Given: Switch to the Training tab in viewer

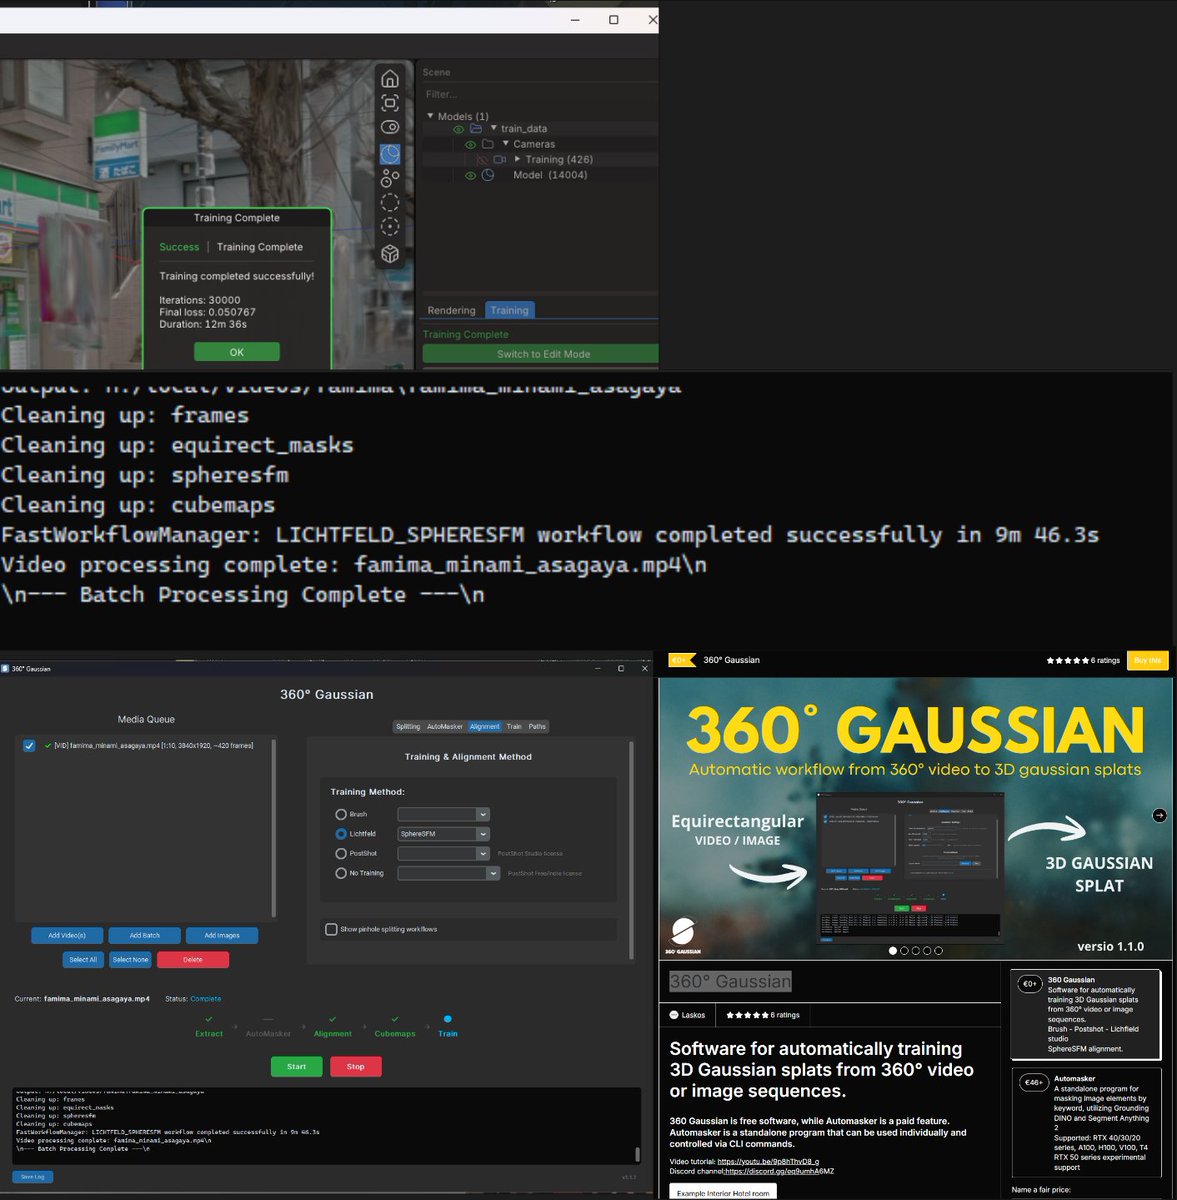Looking at the screenshot, I should tap(509, 311).
